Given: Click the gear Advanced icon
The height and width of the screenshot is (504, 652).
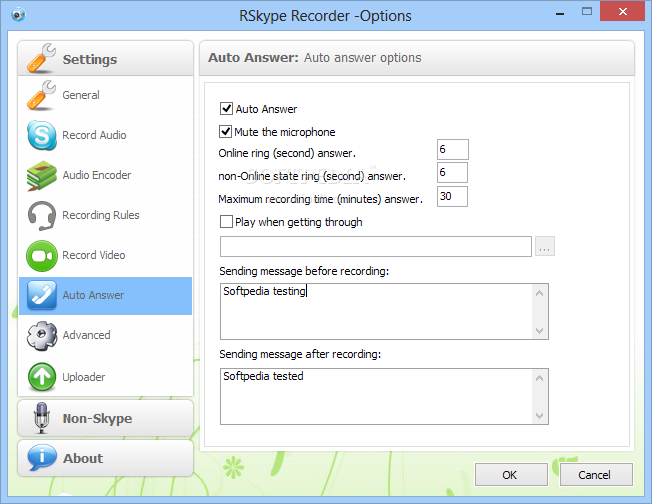Looking at the screenshot, I should [x=42, y=336].
